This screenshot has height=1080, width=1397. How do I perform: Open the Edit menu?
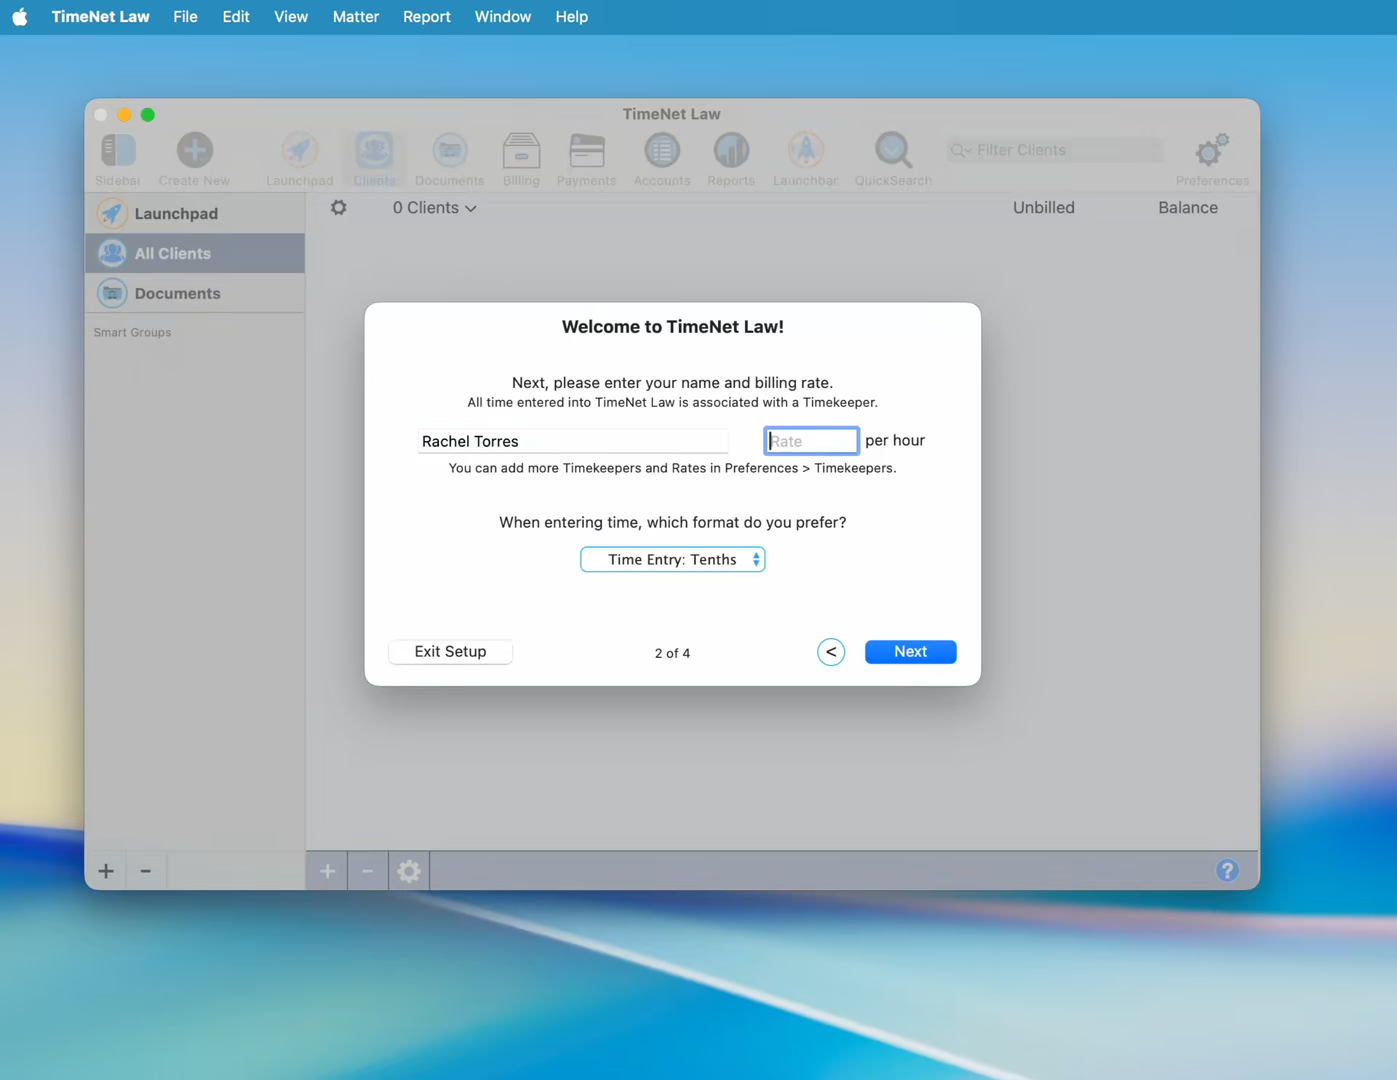236,17
